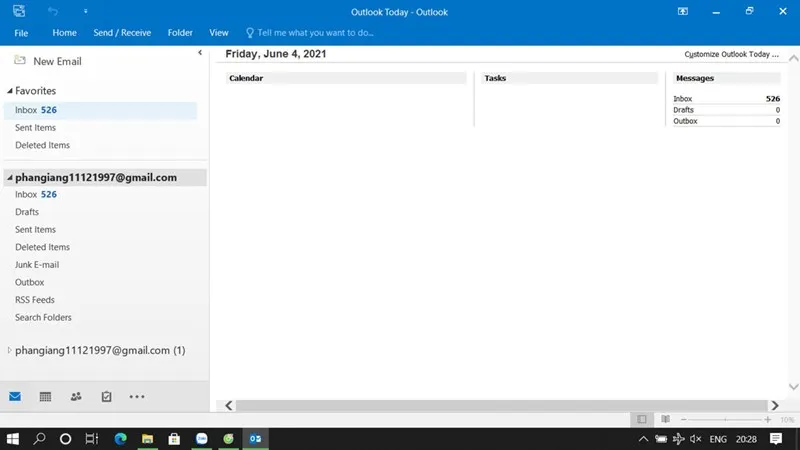The height and width of the screenshot is (450, 800).
Task: Open the account's Inbox 526 folder
Action: click(36, 194)
